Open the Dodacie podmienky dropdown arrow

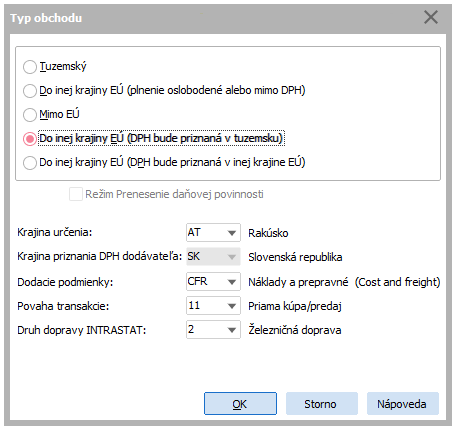click(x=232, y=282)
